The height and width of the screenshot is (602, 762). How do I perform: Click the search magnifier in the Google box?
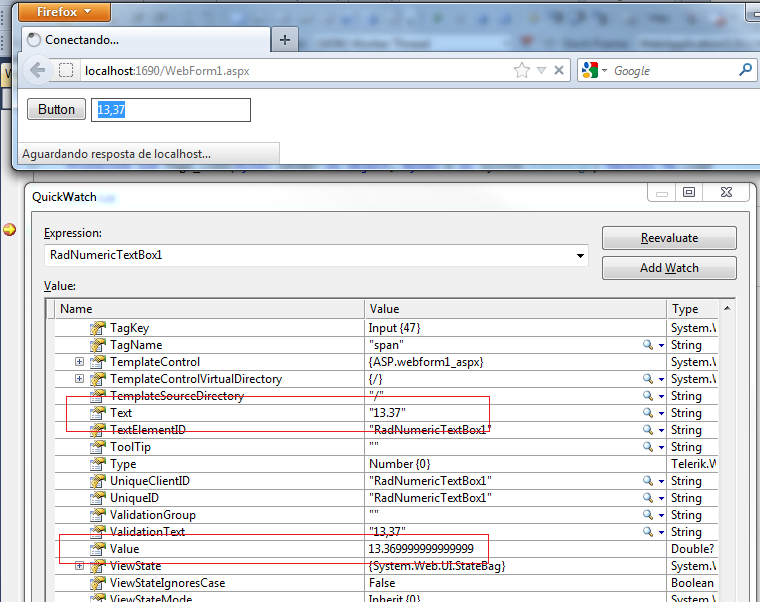click(745, 70)
